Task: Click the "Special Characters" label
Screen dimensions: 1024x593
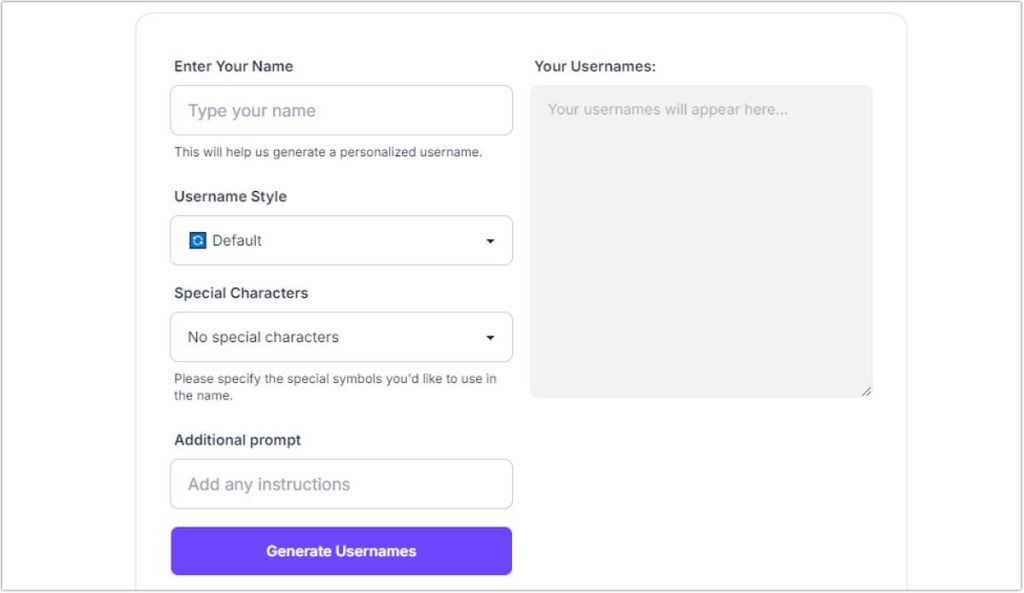Action: pos(241,293)
